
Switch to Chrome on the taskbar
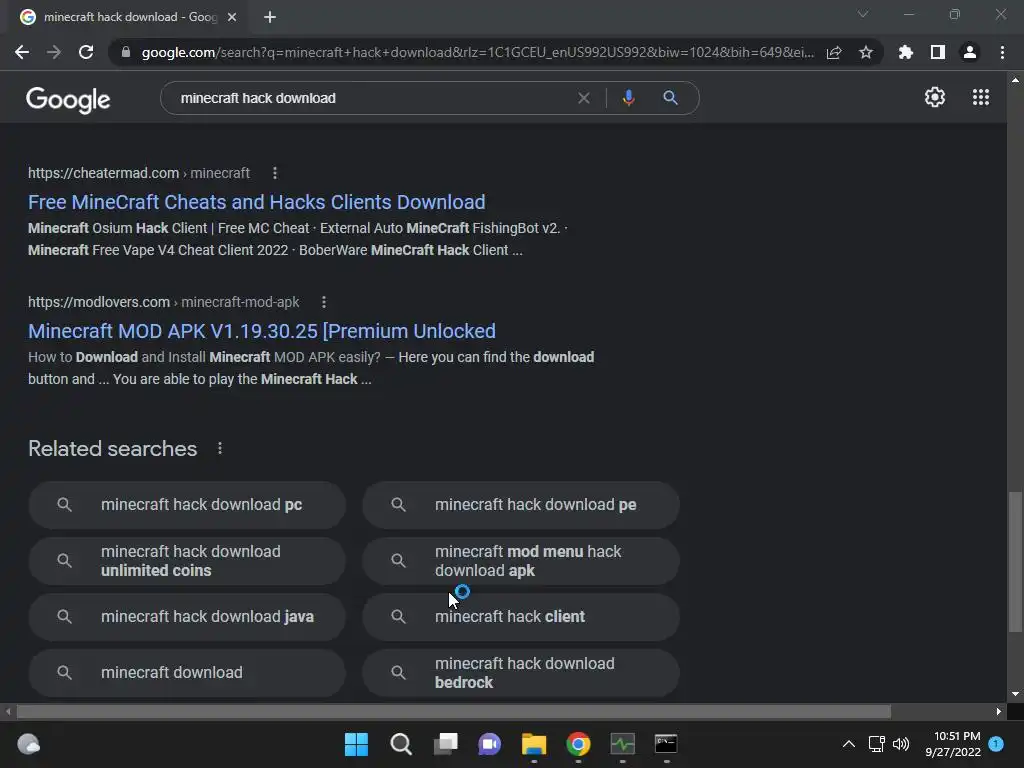578,744
